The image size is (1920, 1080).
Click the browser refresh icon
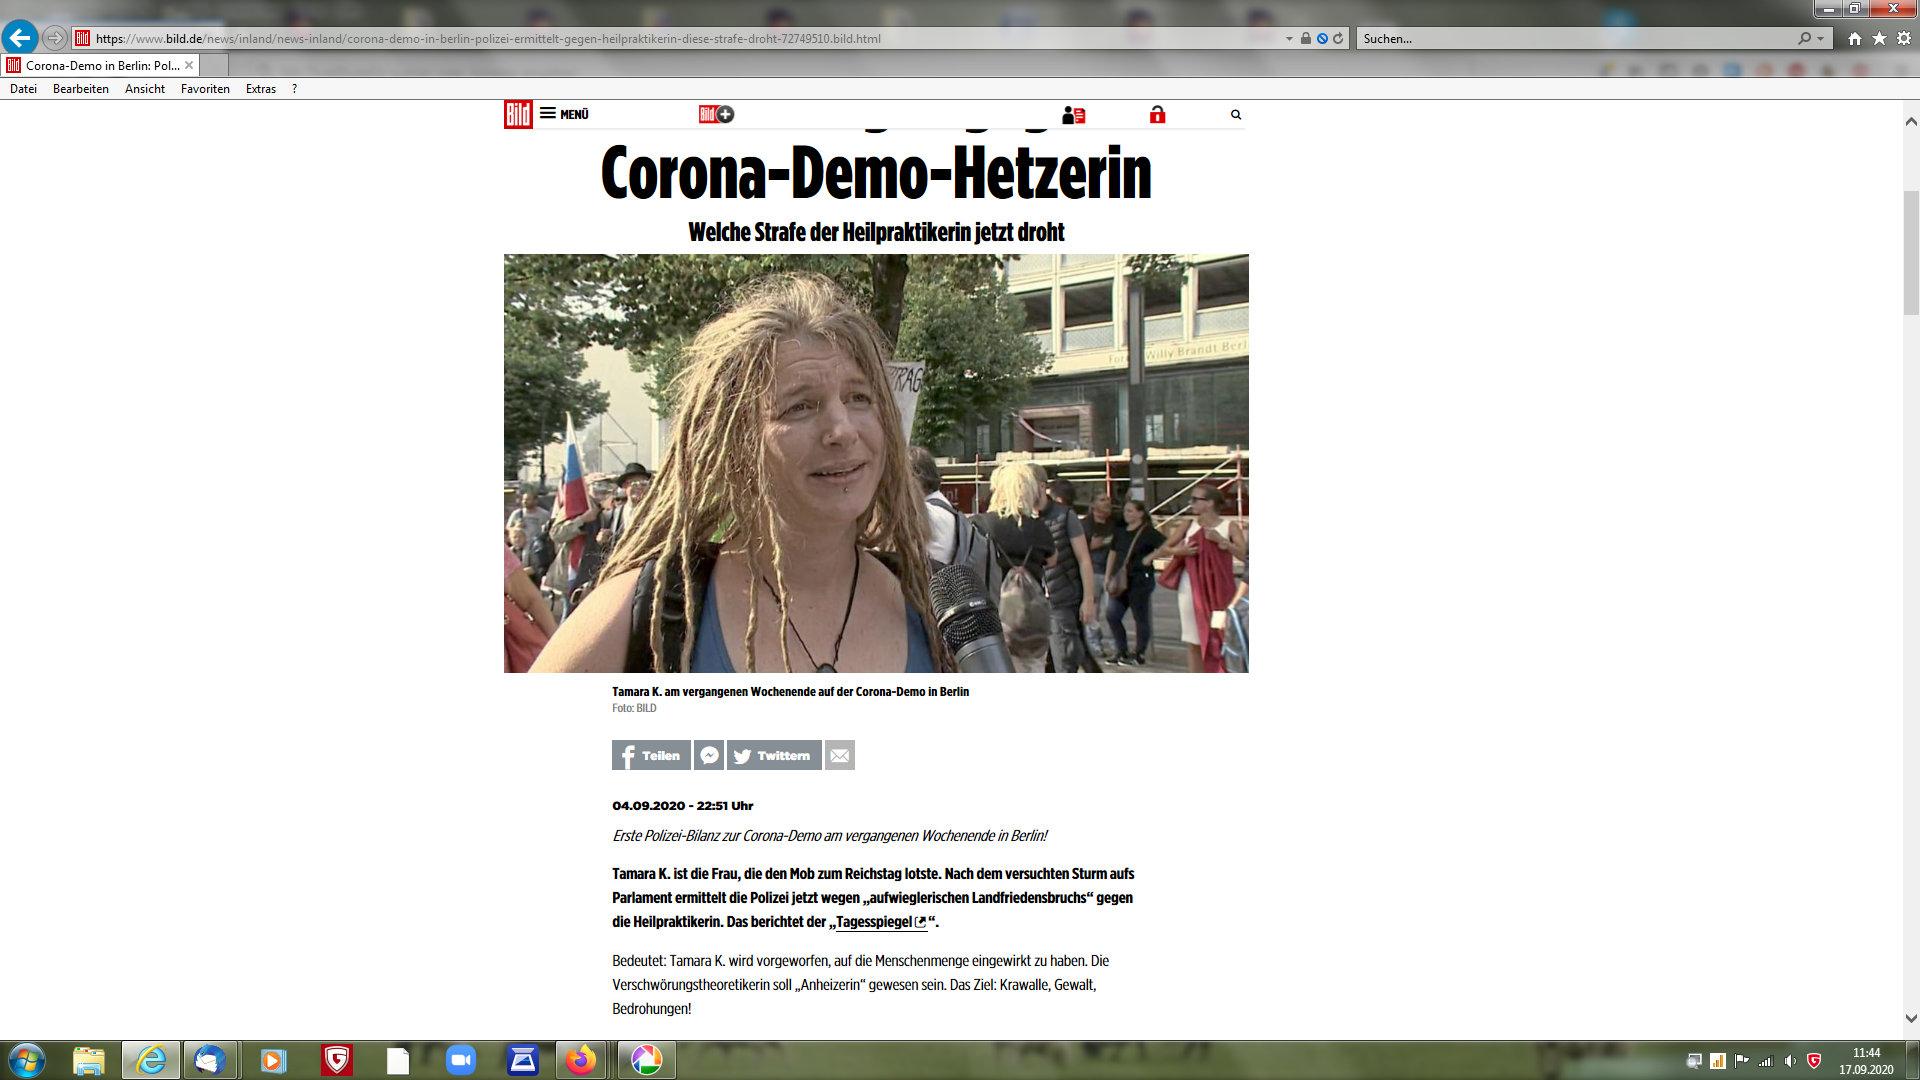click(x=1338, y=39)
